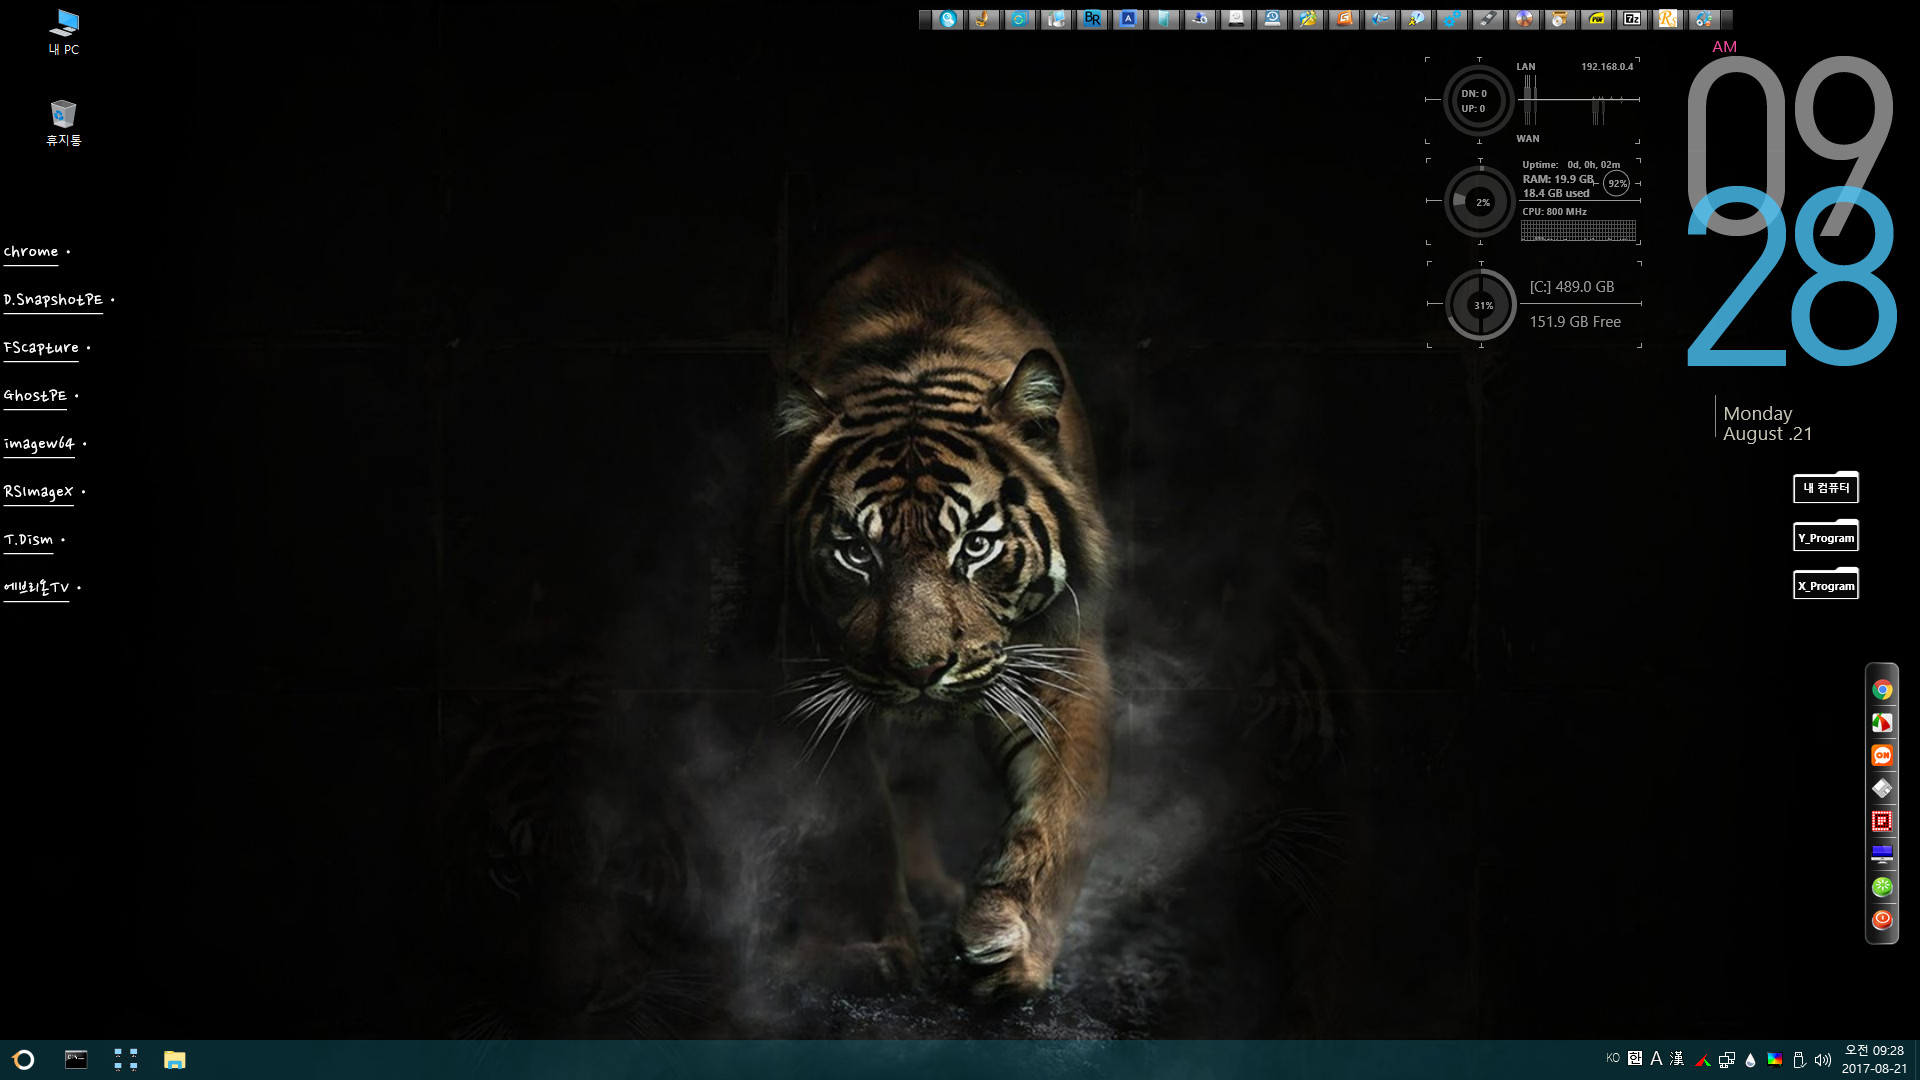Open the yellow PDF icon in top toolbar

point(1596,19)
